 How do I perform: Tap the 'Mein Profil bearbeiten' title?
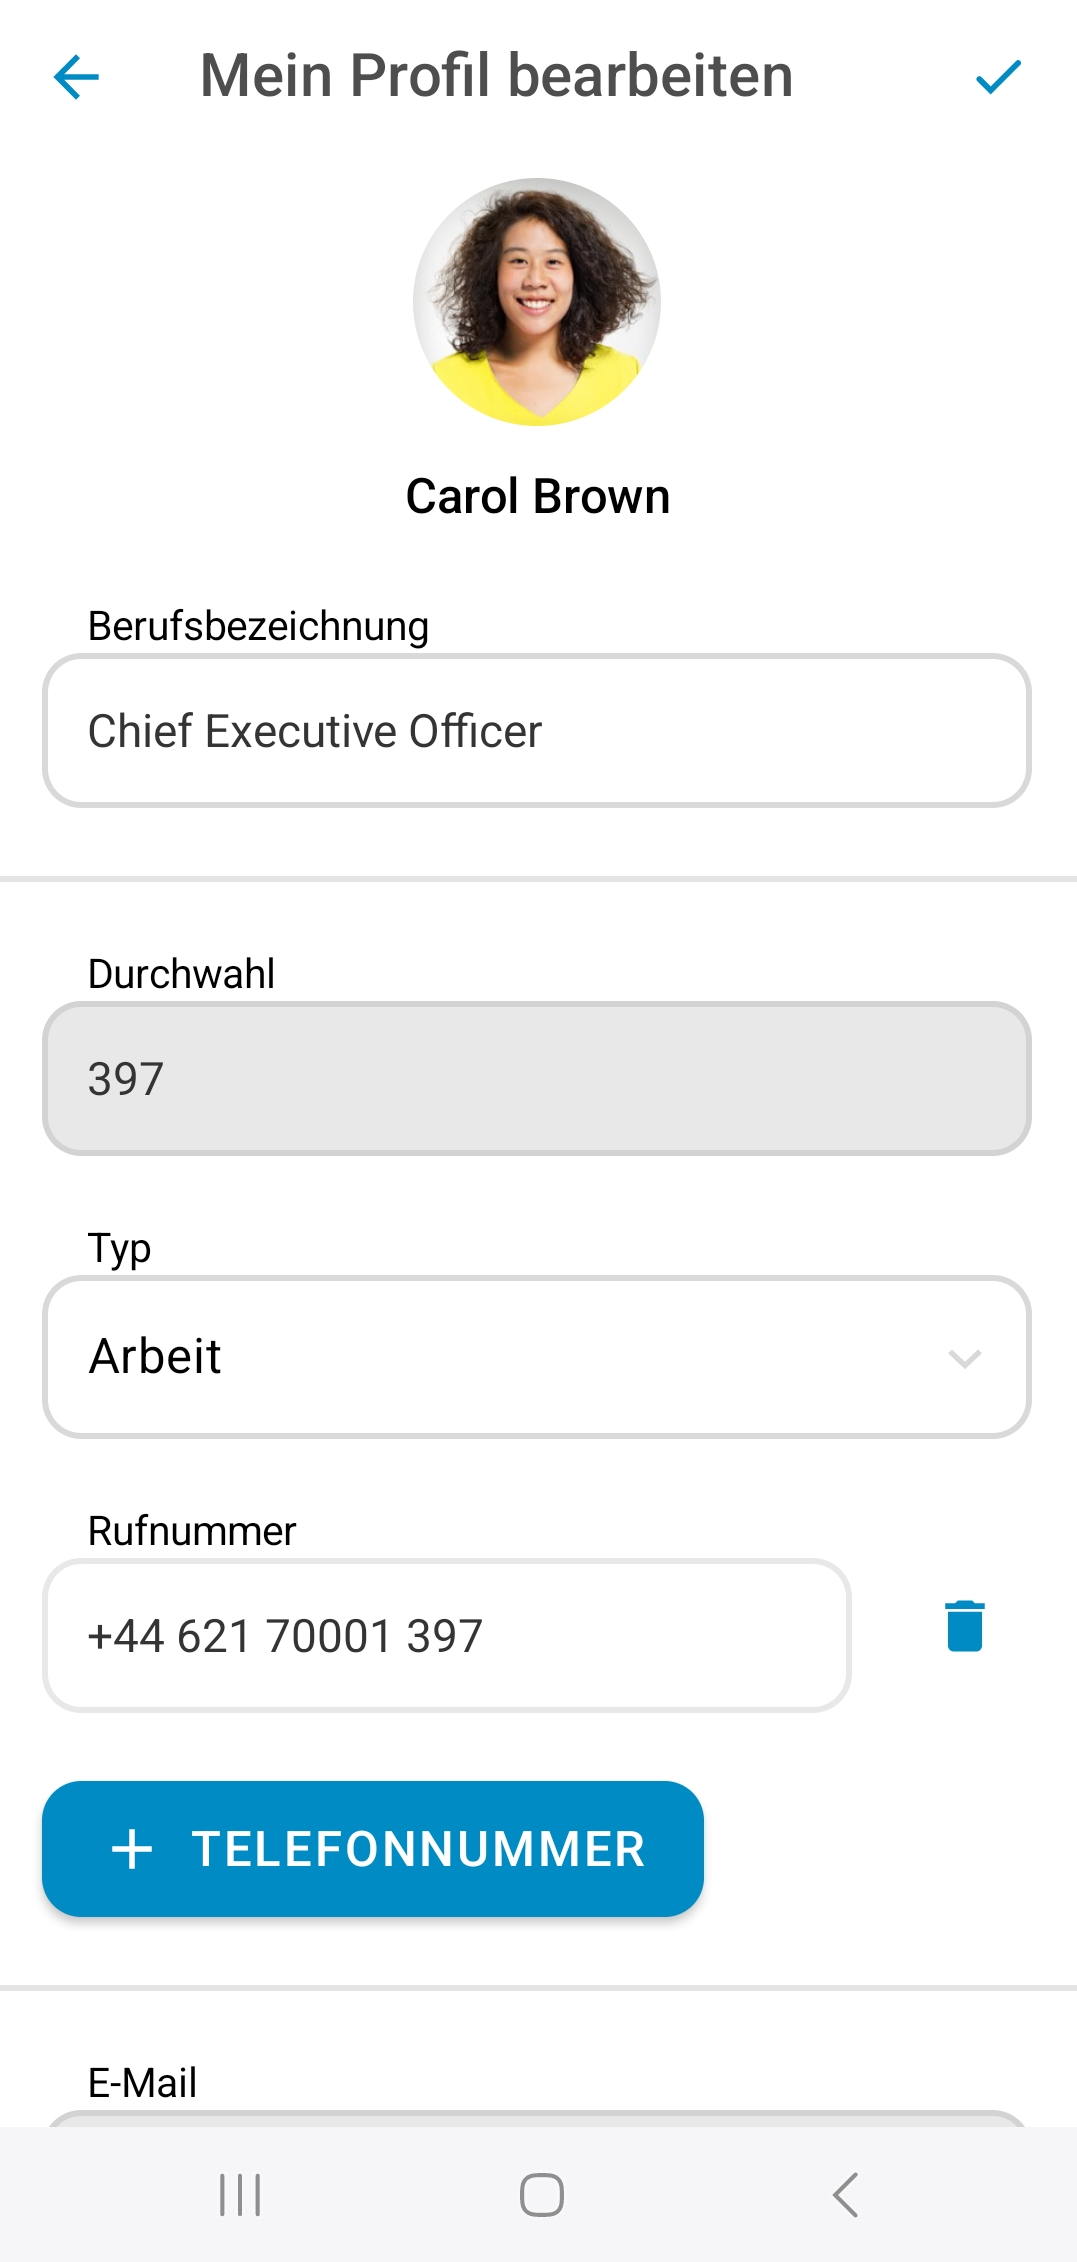coord(497,76)
